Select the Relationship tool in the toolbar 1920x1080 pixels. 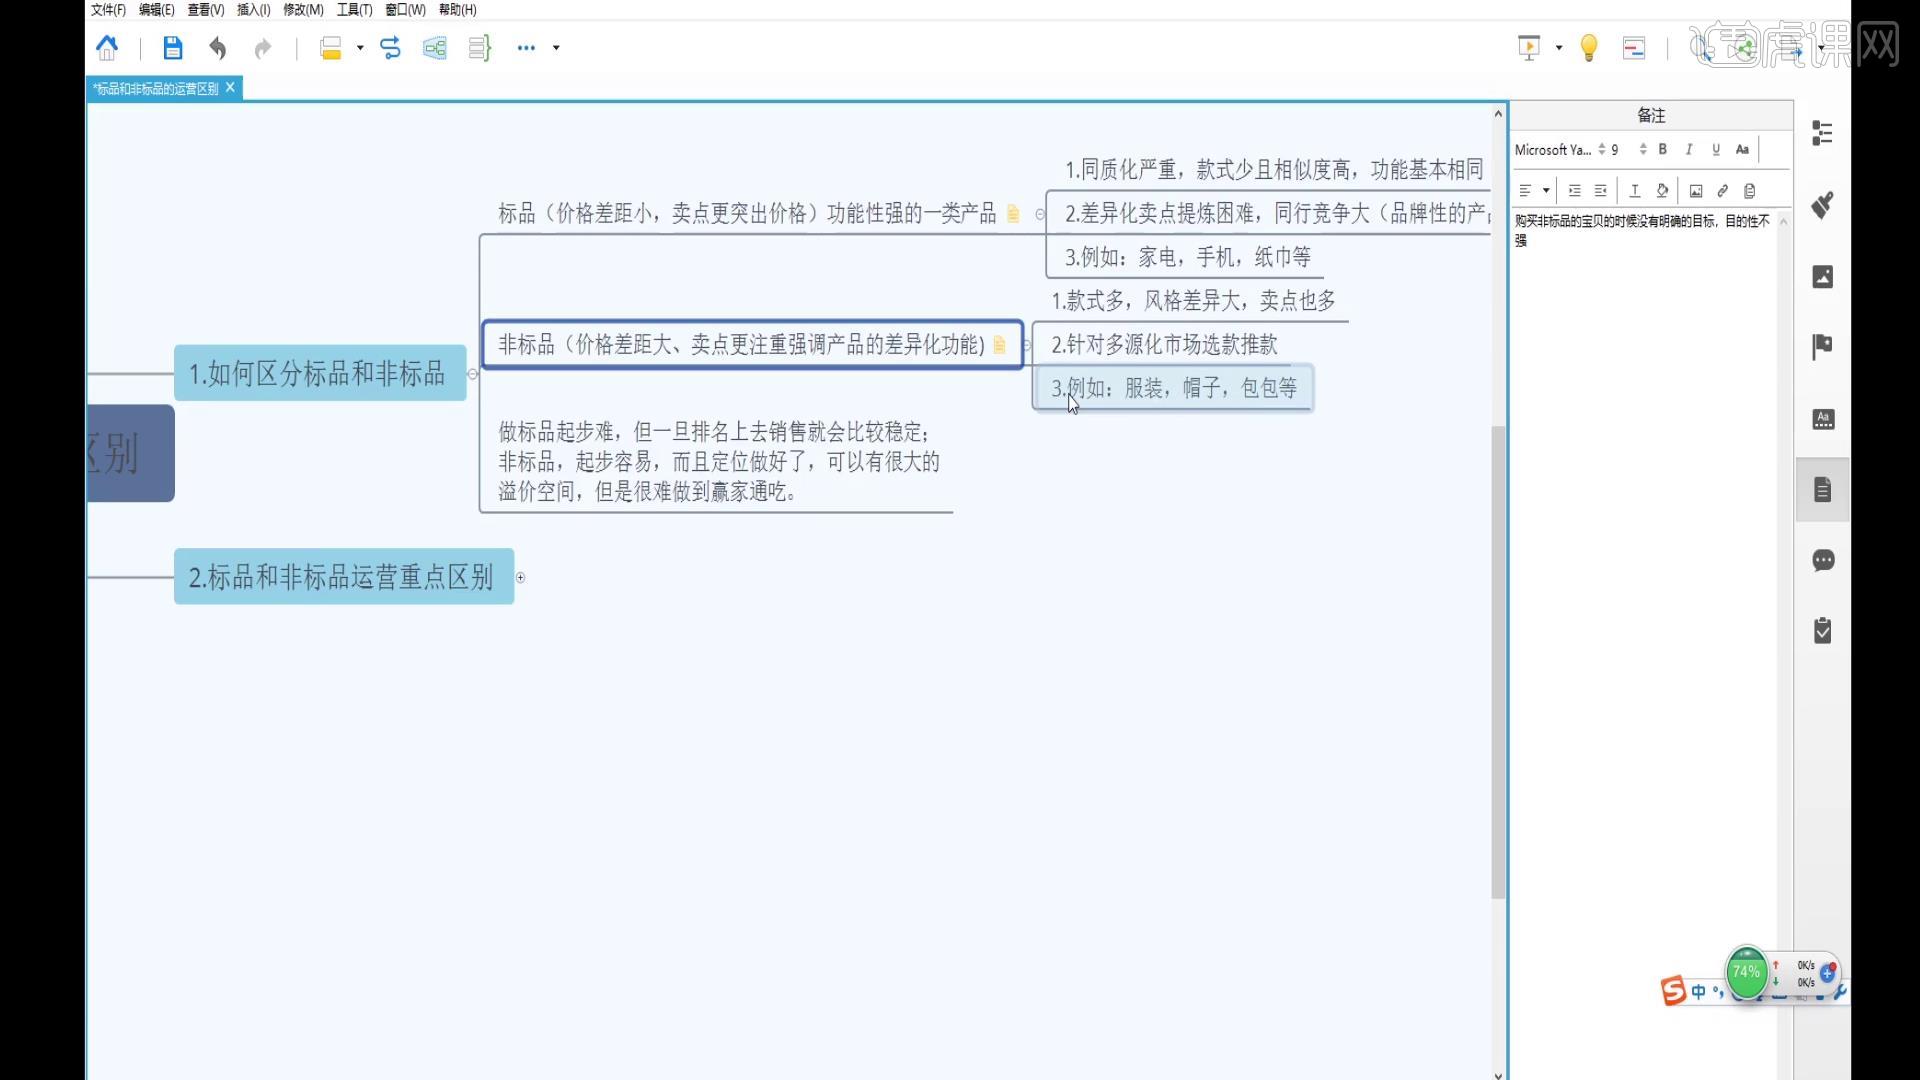390,48
